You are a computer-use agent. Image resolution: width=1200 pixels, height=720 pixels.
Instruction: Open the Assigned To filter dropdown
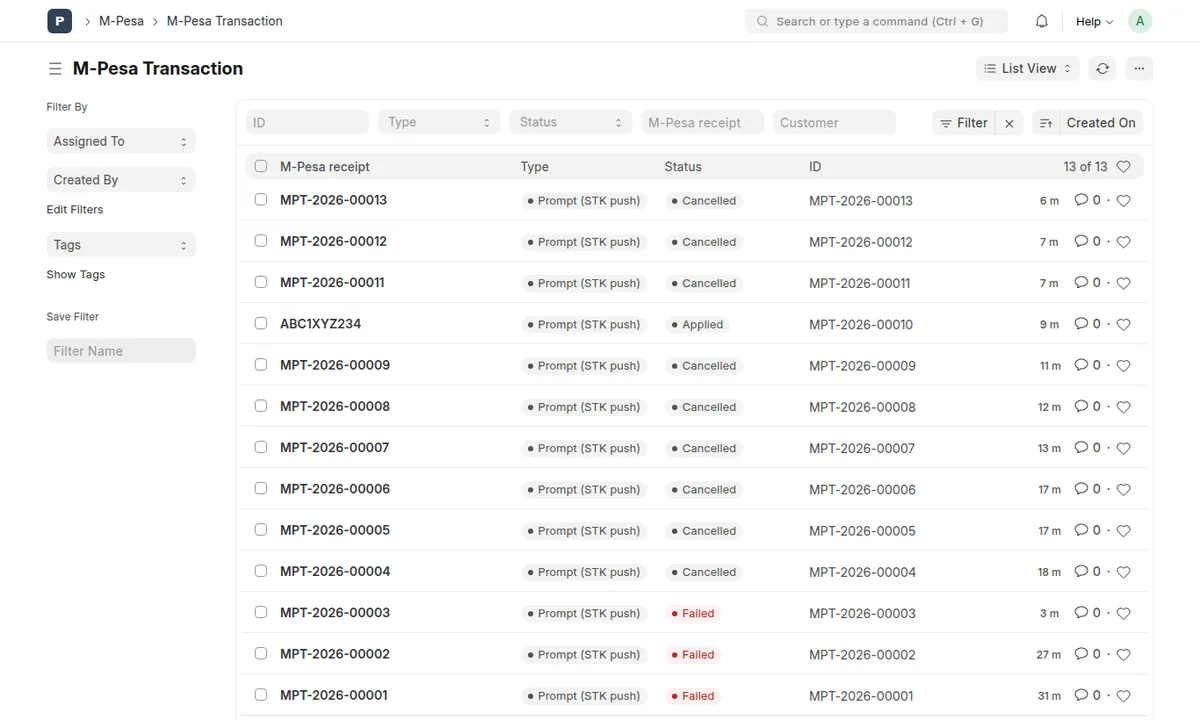[x=121, y=142]
